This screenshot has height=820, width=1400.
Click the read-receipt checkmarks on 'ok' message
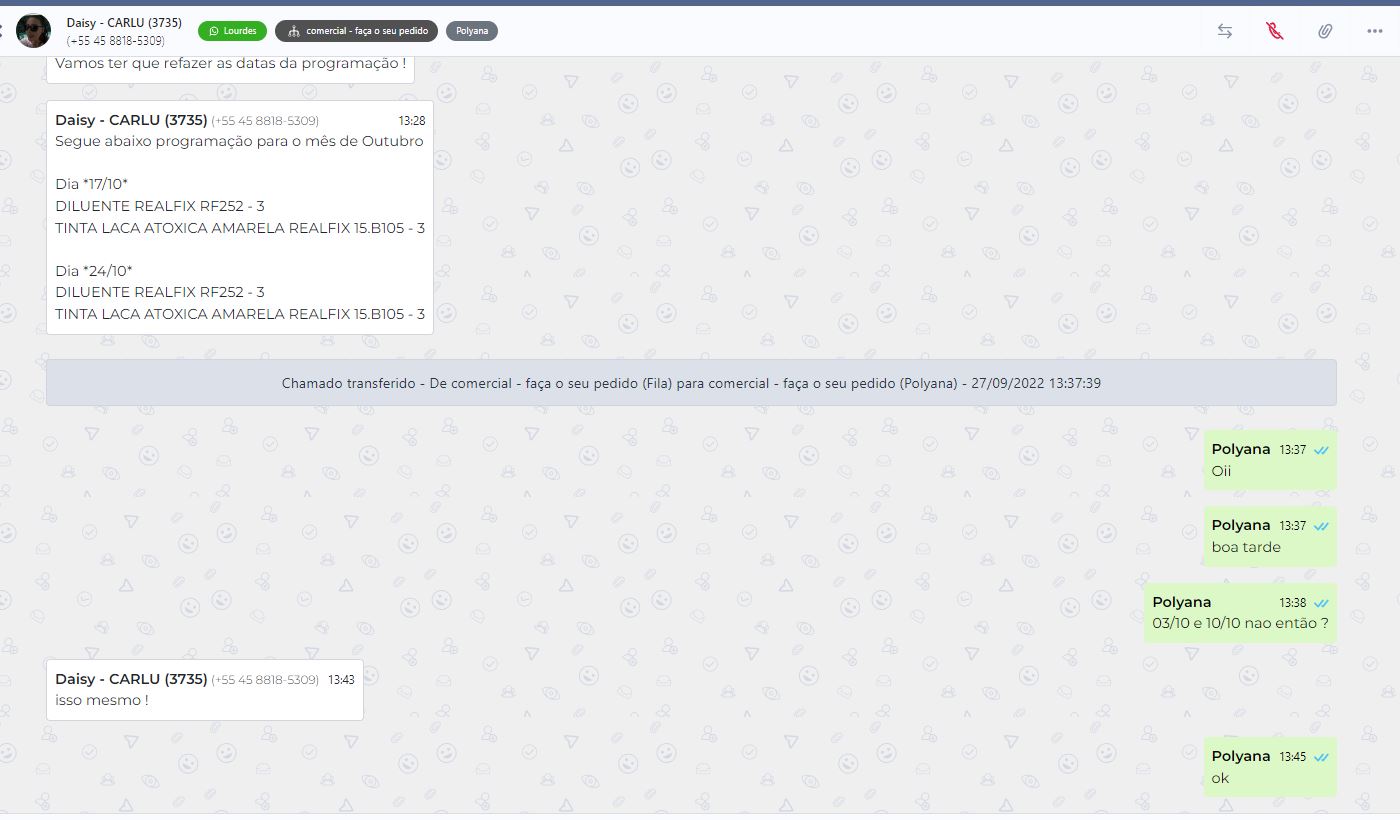click(1322, 757)
